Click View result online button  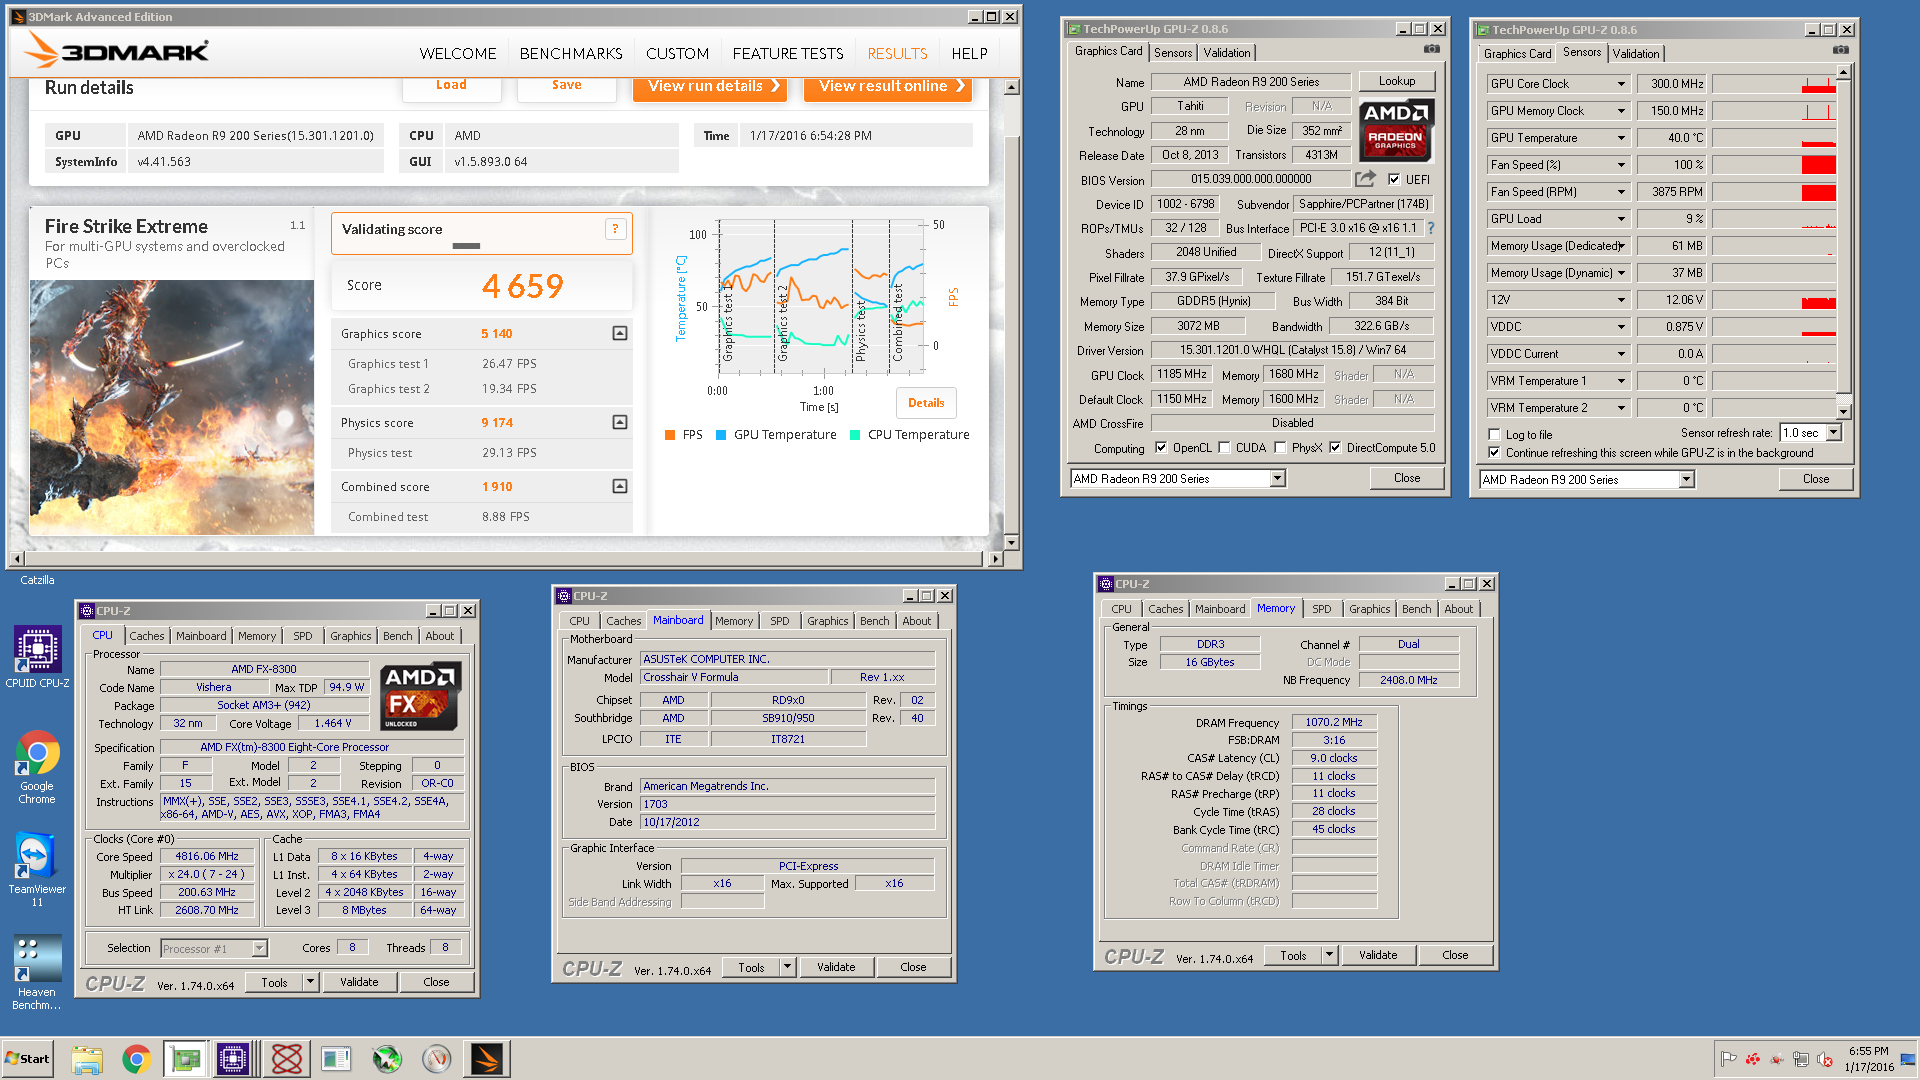[x=888, y=87]
